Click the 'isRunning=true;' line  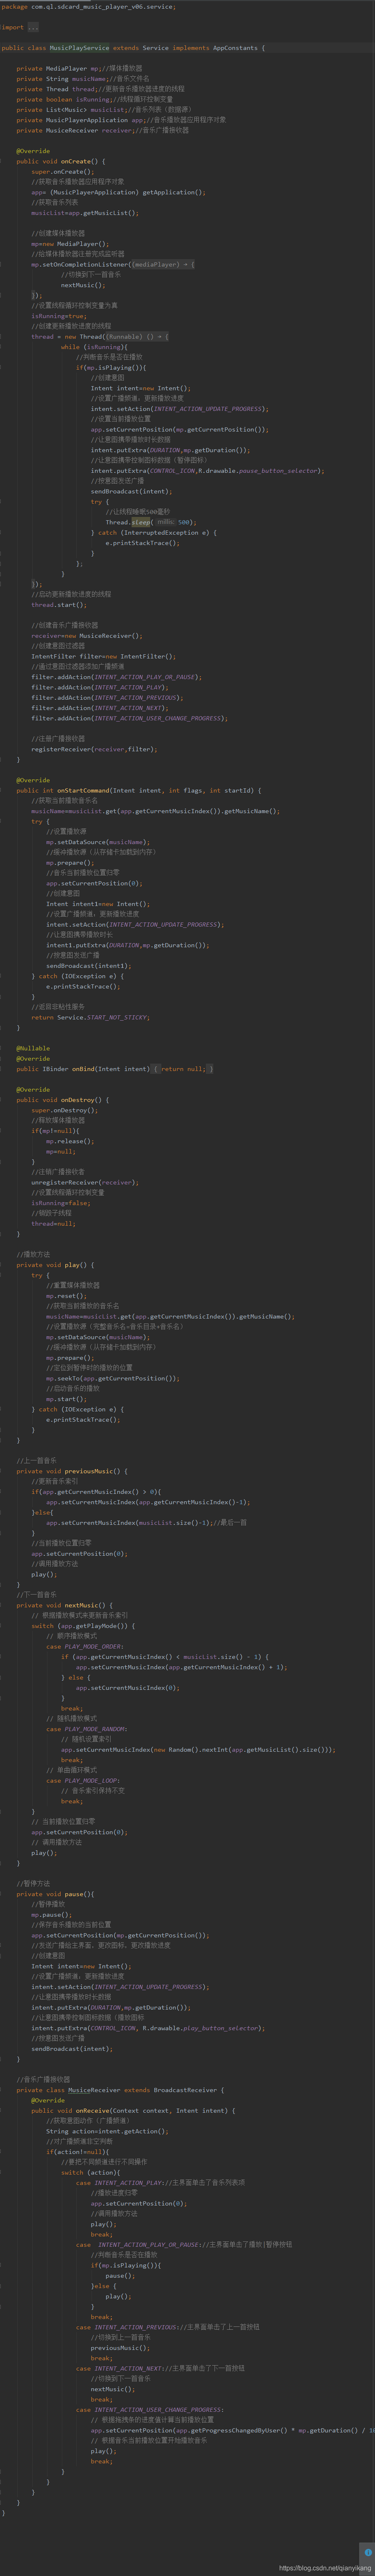click(x=59, y=316)
